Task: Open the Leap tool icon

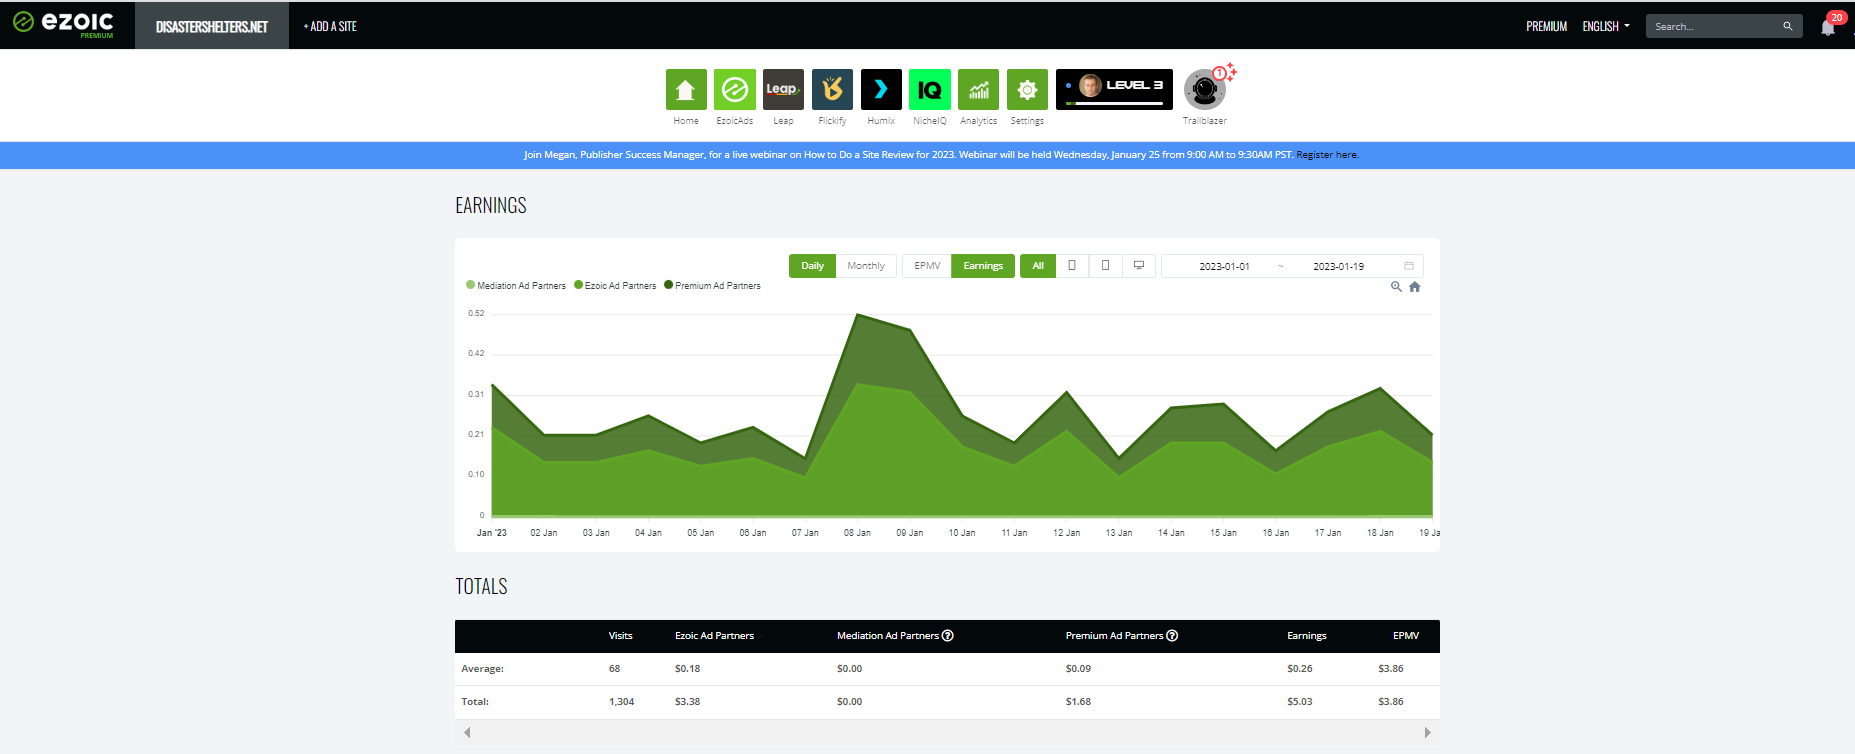Action: tap(783, 89)
